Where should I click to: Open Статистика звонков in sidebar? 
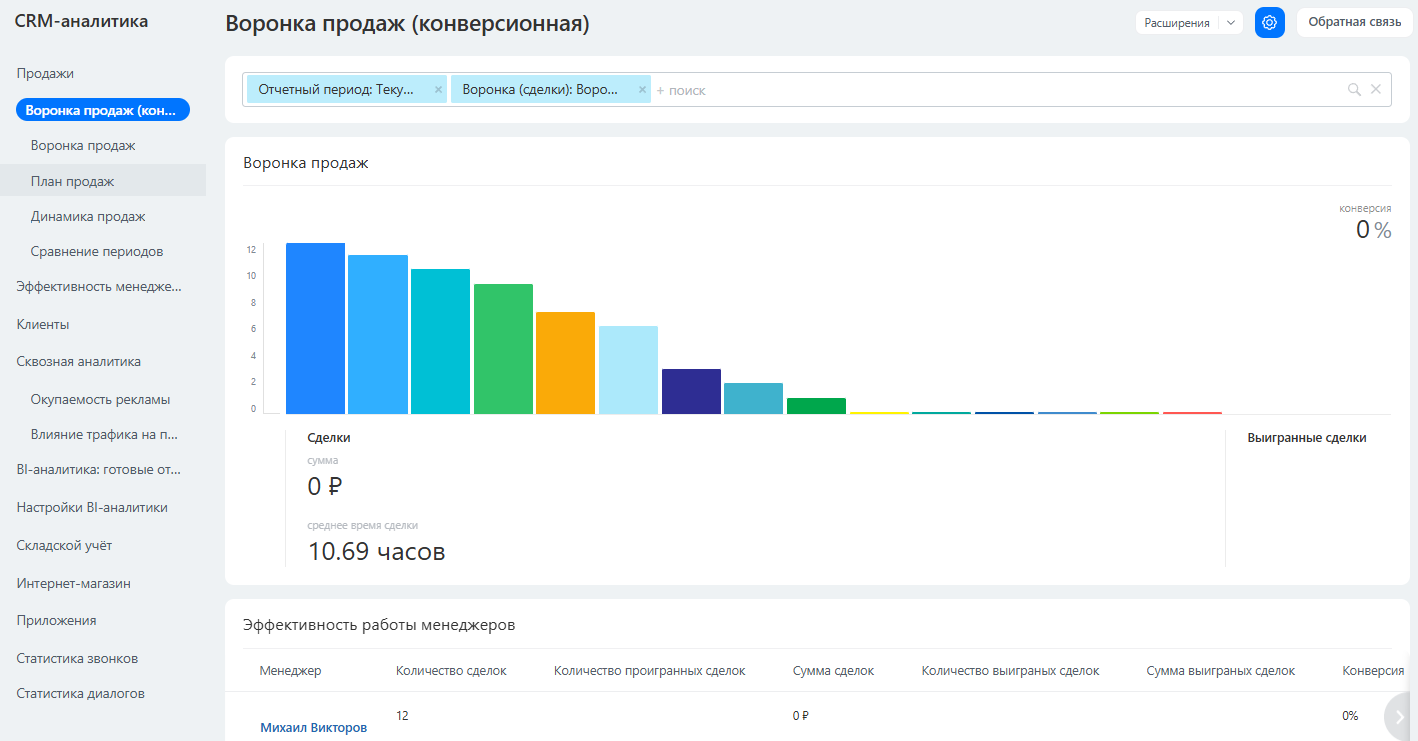(x=77, y=658)
